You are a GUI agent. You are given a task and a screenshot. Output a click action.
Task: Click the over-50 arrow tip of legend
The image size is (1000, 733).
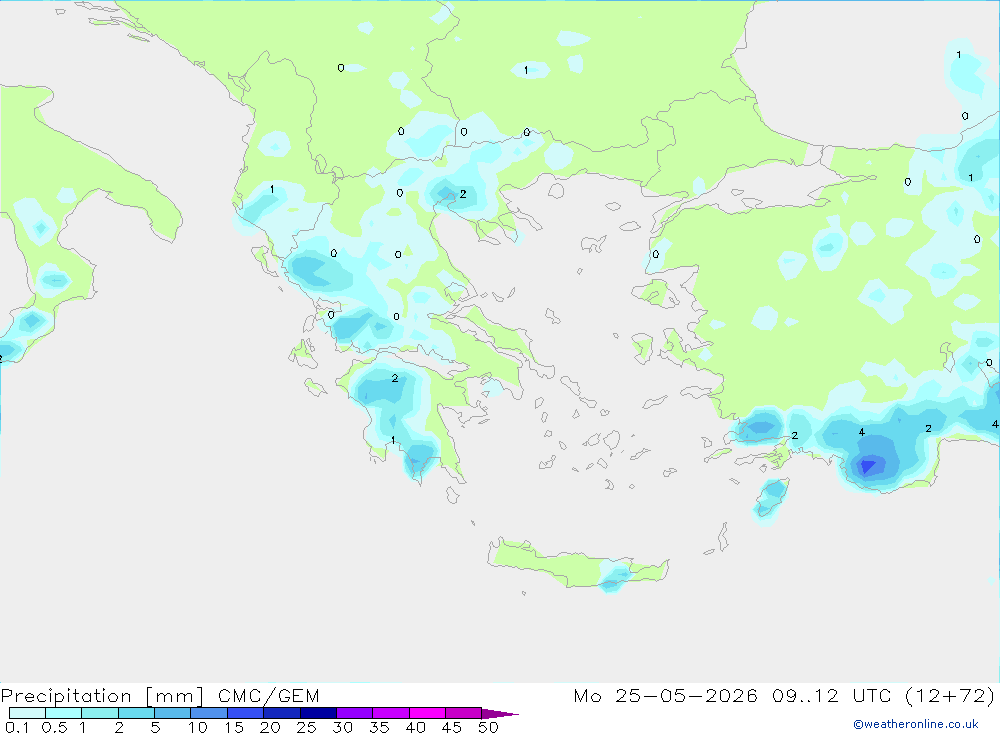(x=500, y=714)
